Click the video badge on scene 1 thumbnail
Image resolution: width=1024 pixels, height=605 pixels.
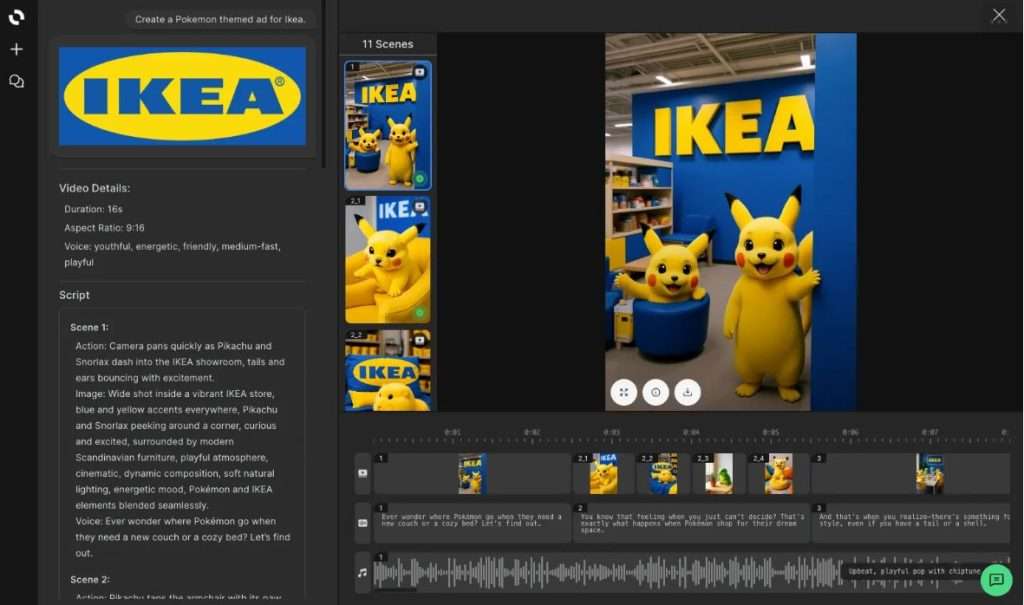point(419,72)
